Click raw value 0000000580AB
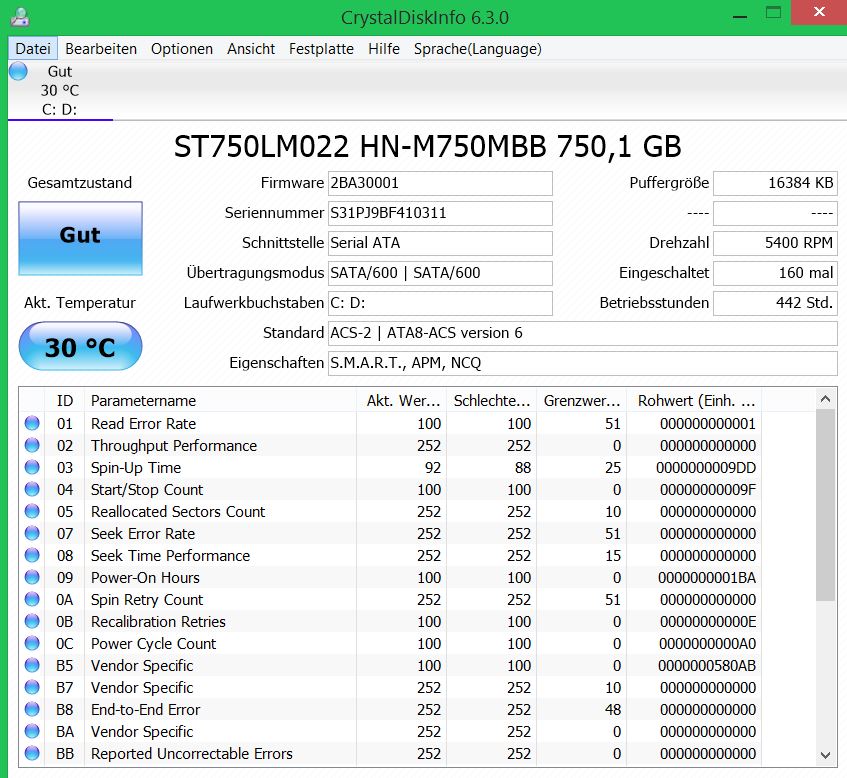This screenshot has width=847, height=778. coord(707,666)
